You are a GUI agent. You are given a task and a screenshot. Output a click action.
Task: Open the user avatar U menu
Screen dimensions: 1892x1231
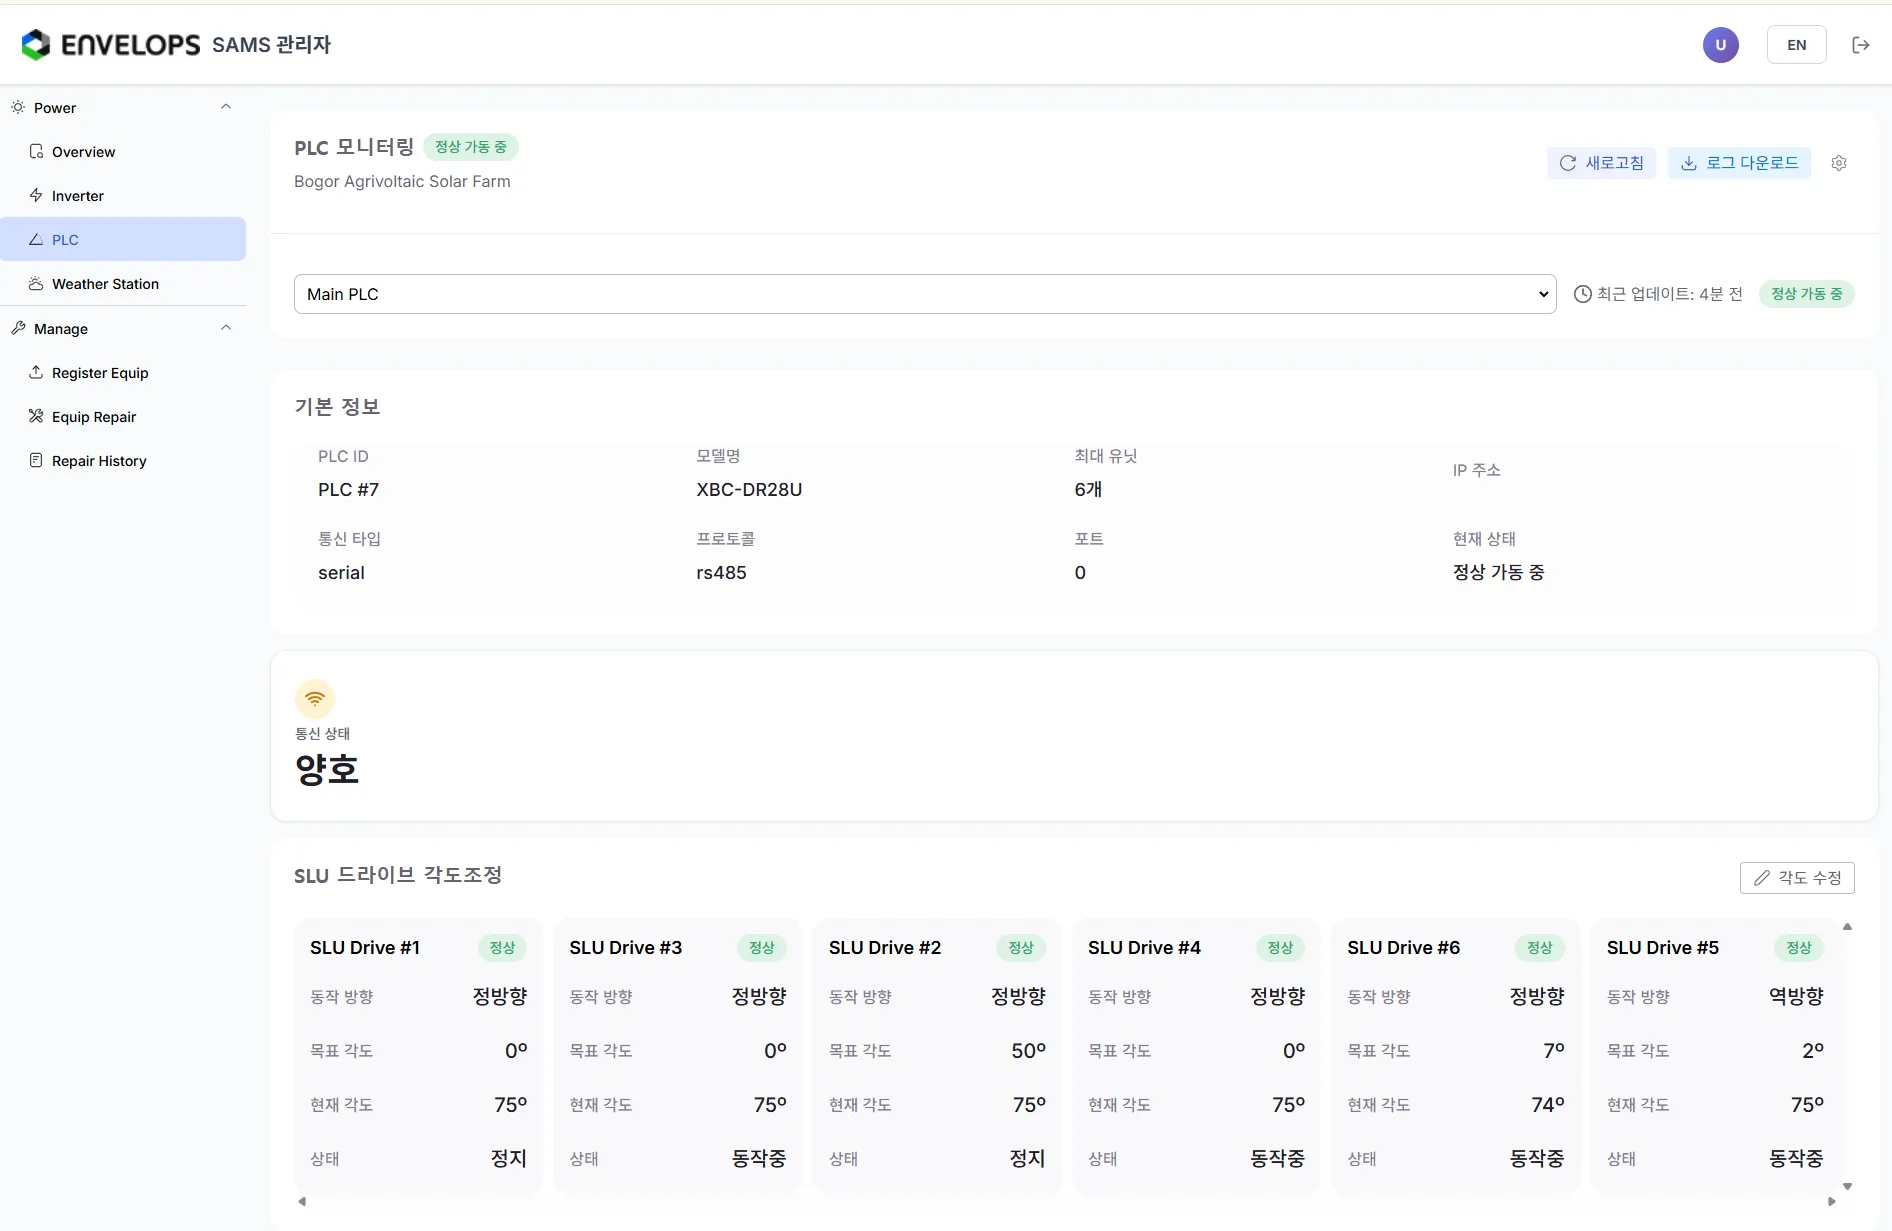(x=1720, y=45)
